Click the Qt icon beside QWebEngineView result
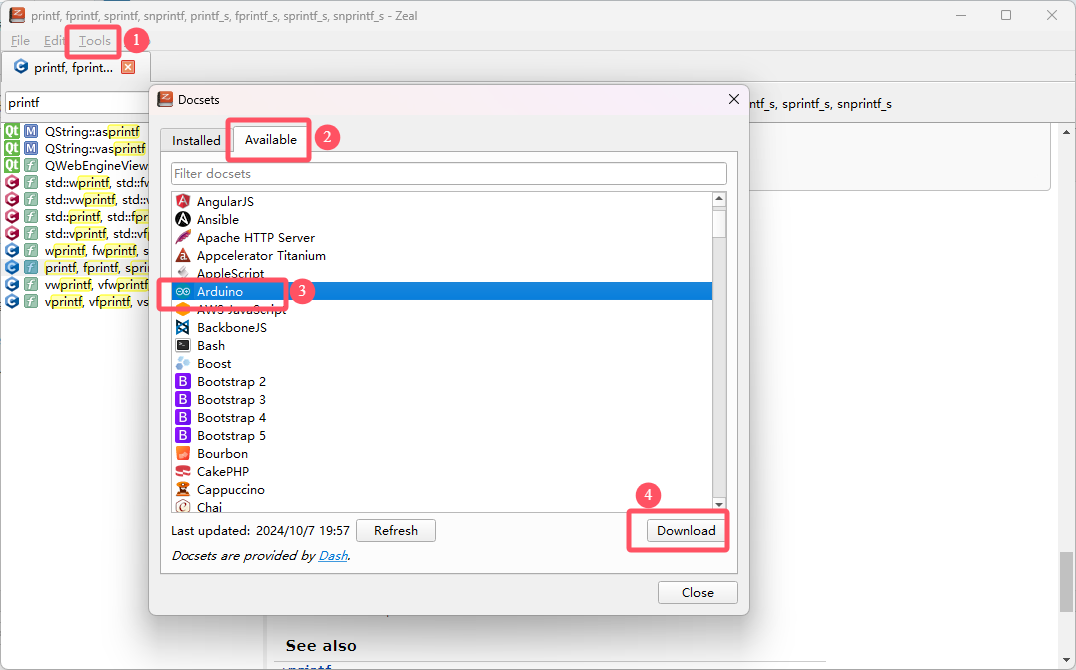Screen dimensions: 1076x670 [x=12, y=165]
